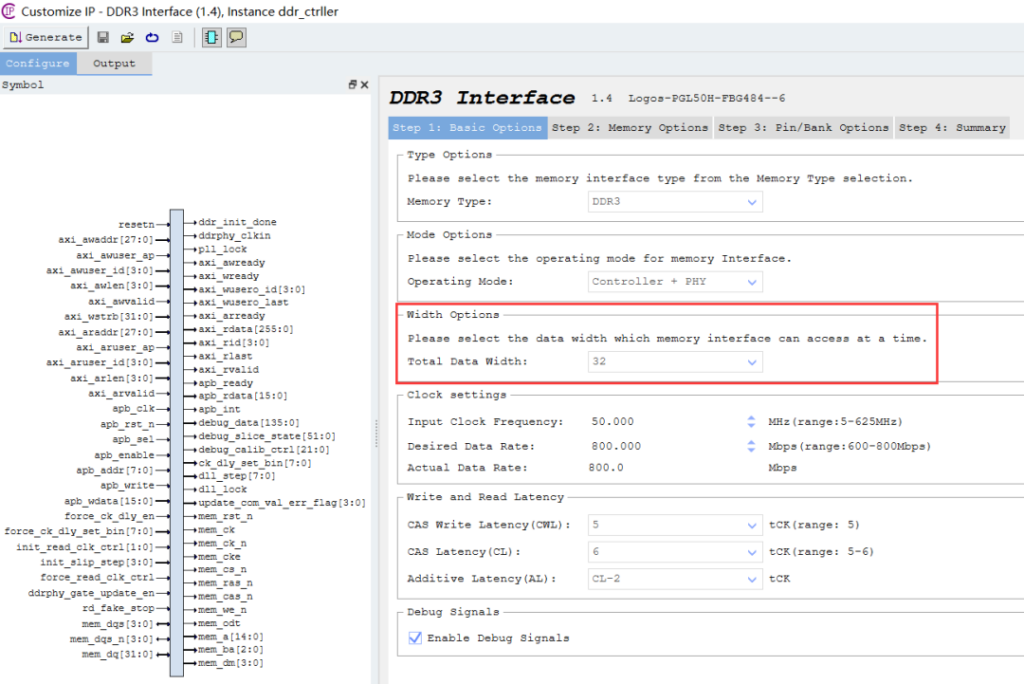Screen dimensions: 1024x684
Task: Click the save floppy disk icon
Action: [103, 38]
